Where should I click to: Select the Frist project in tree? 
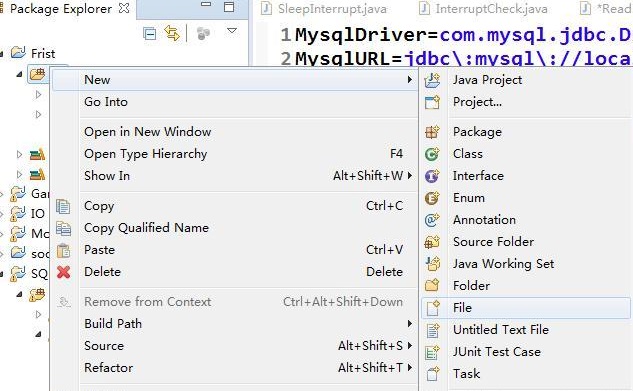coord(43,54)
